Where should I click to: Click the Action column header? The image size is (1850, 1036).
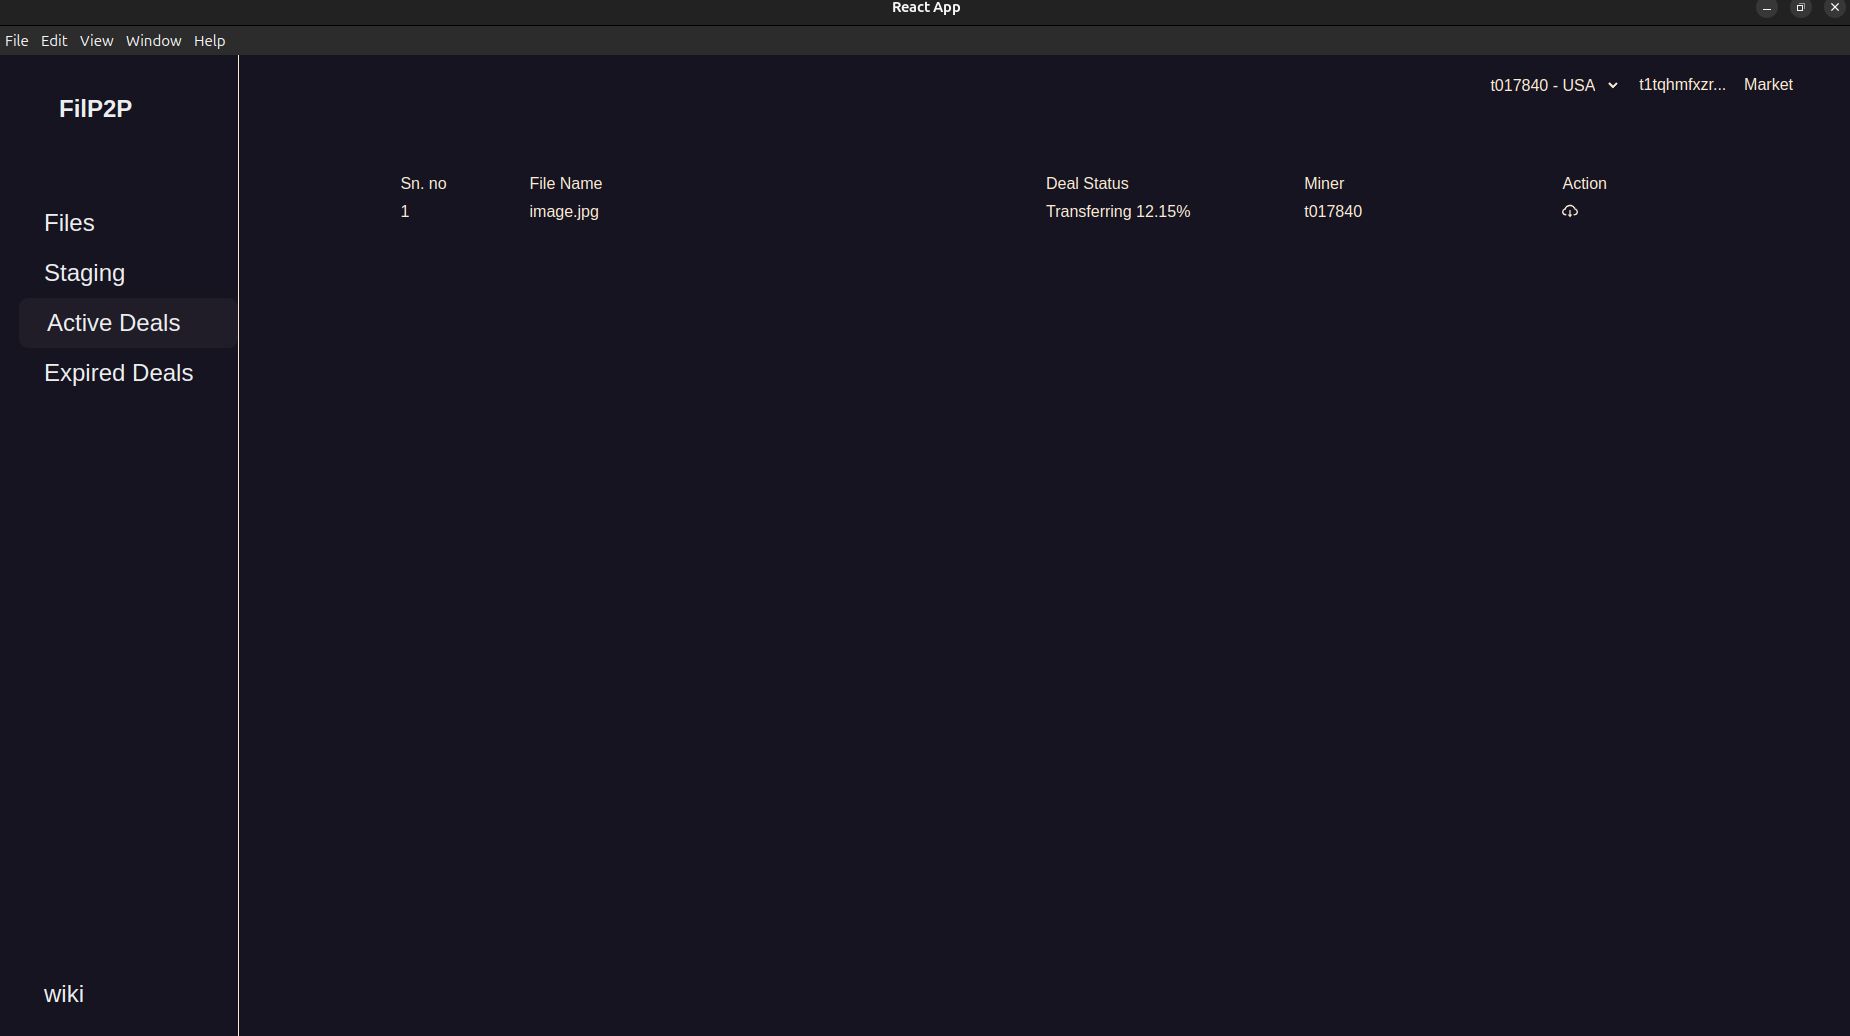click(x=1584, y=184)
